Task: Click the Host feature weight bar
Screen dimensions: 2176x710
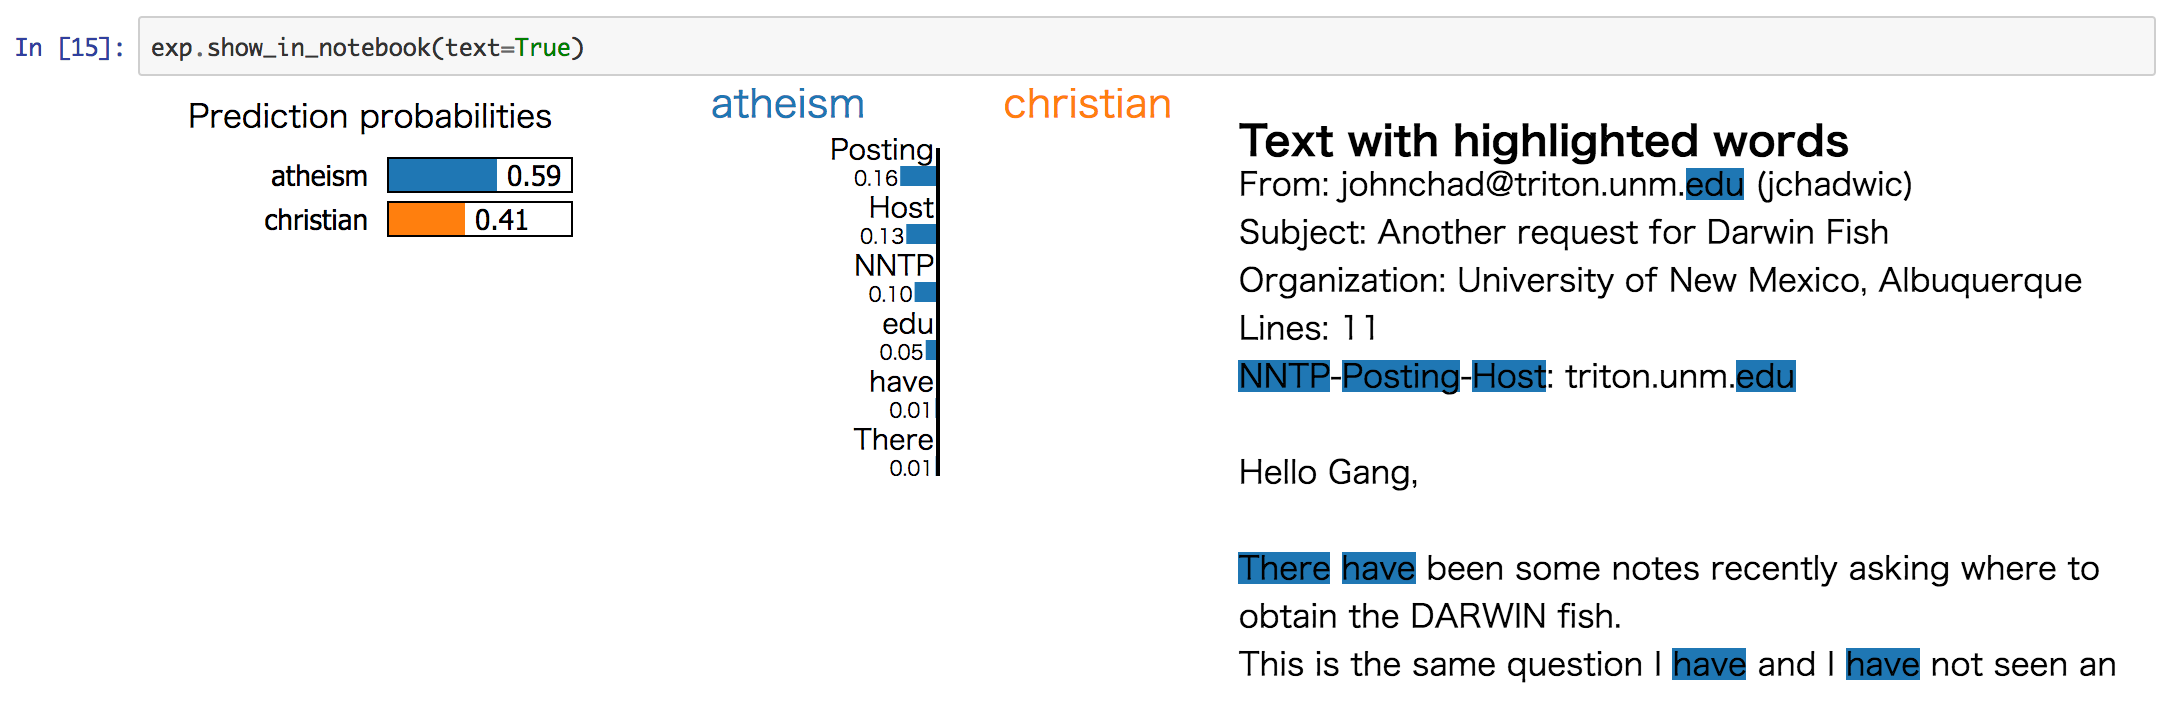Action: click(921, 235)
